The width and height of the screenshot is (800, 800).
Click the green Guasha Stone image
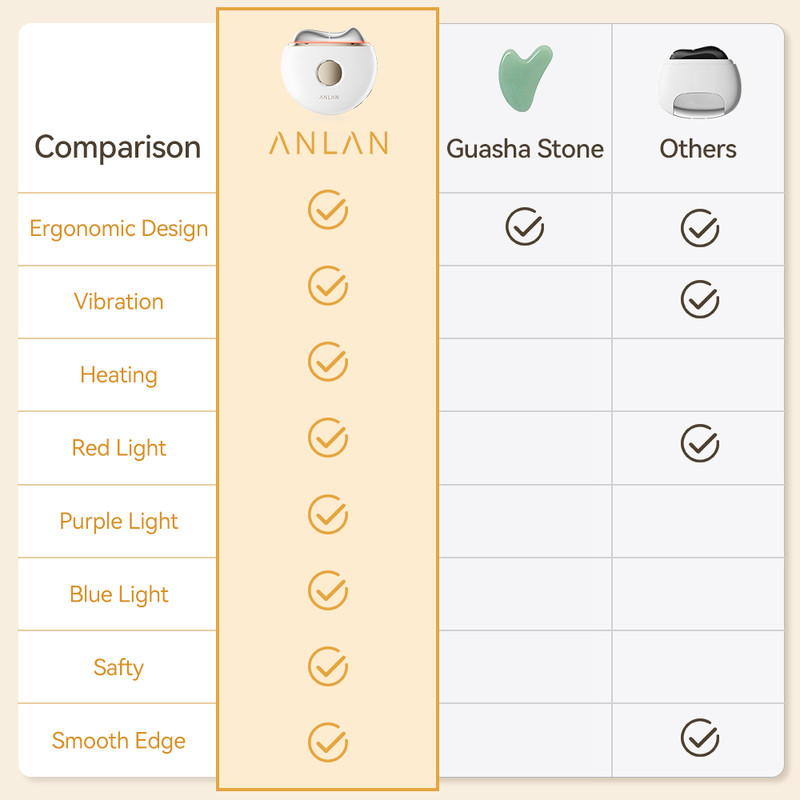pyautogui.click(x=525, y=78)
